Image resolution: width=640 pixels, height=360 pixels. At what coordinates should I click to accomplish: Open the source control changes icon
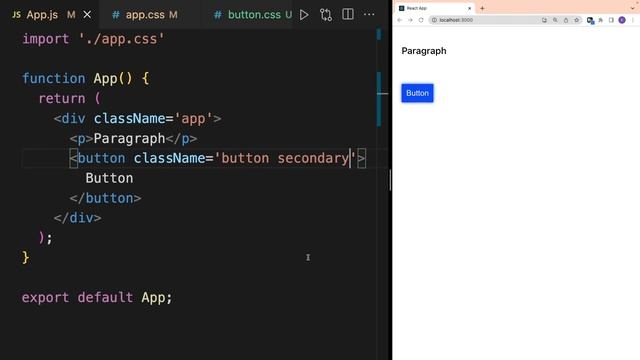(x=326, y=15)
